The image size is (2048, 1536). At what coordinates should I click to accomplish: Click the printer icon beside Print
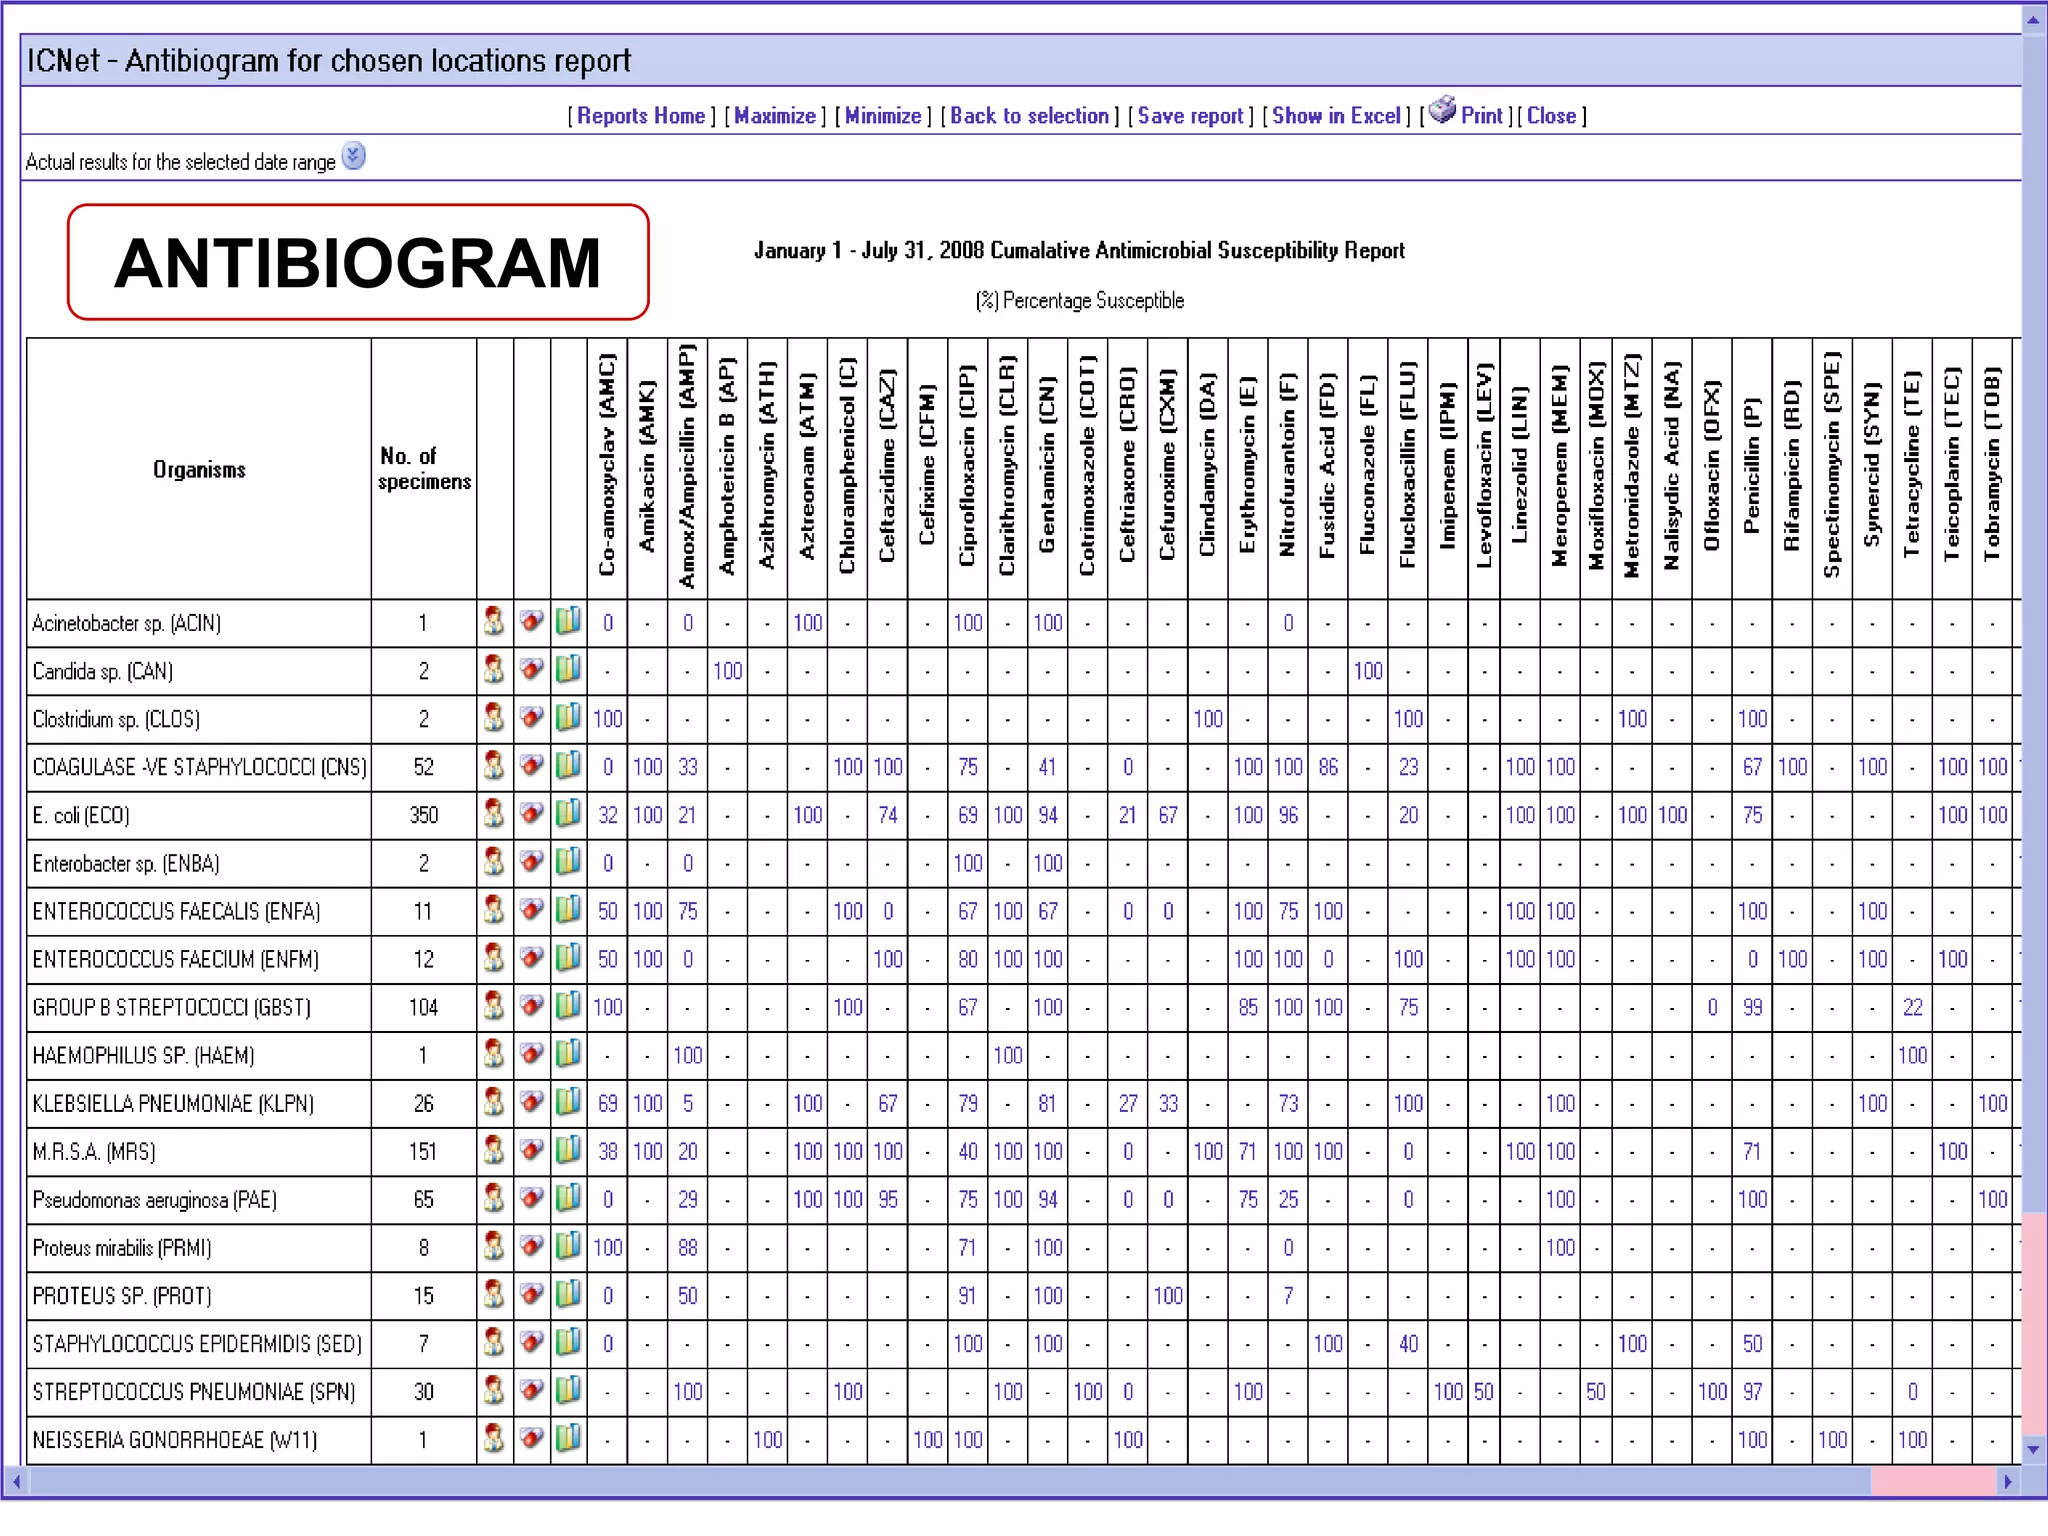1442,109
